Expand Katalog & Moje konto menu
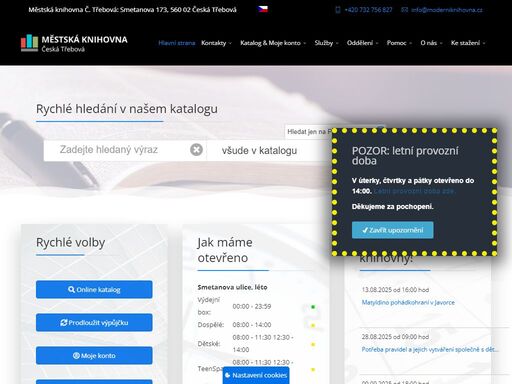This screenshot has width=512, height=384. point(273,43)
